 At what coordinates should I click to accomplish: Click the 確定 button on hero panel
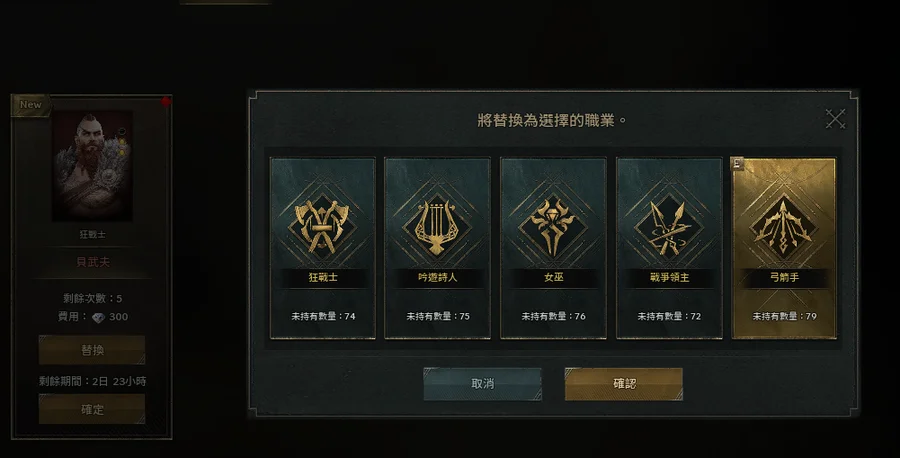coord(92,409)
